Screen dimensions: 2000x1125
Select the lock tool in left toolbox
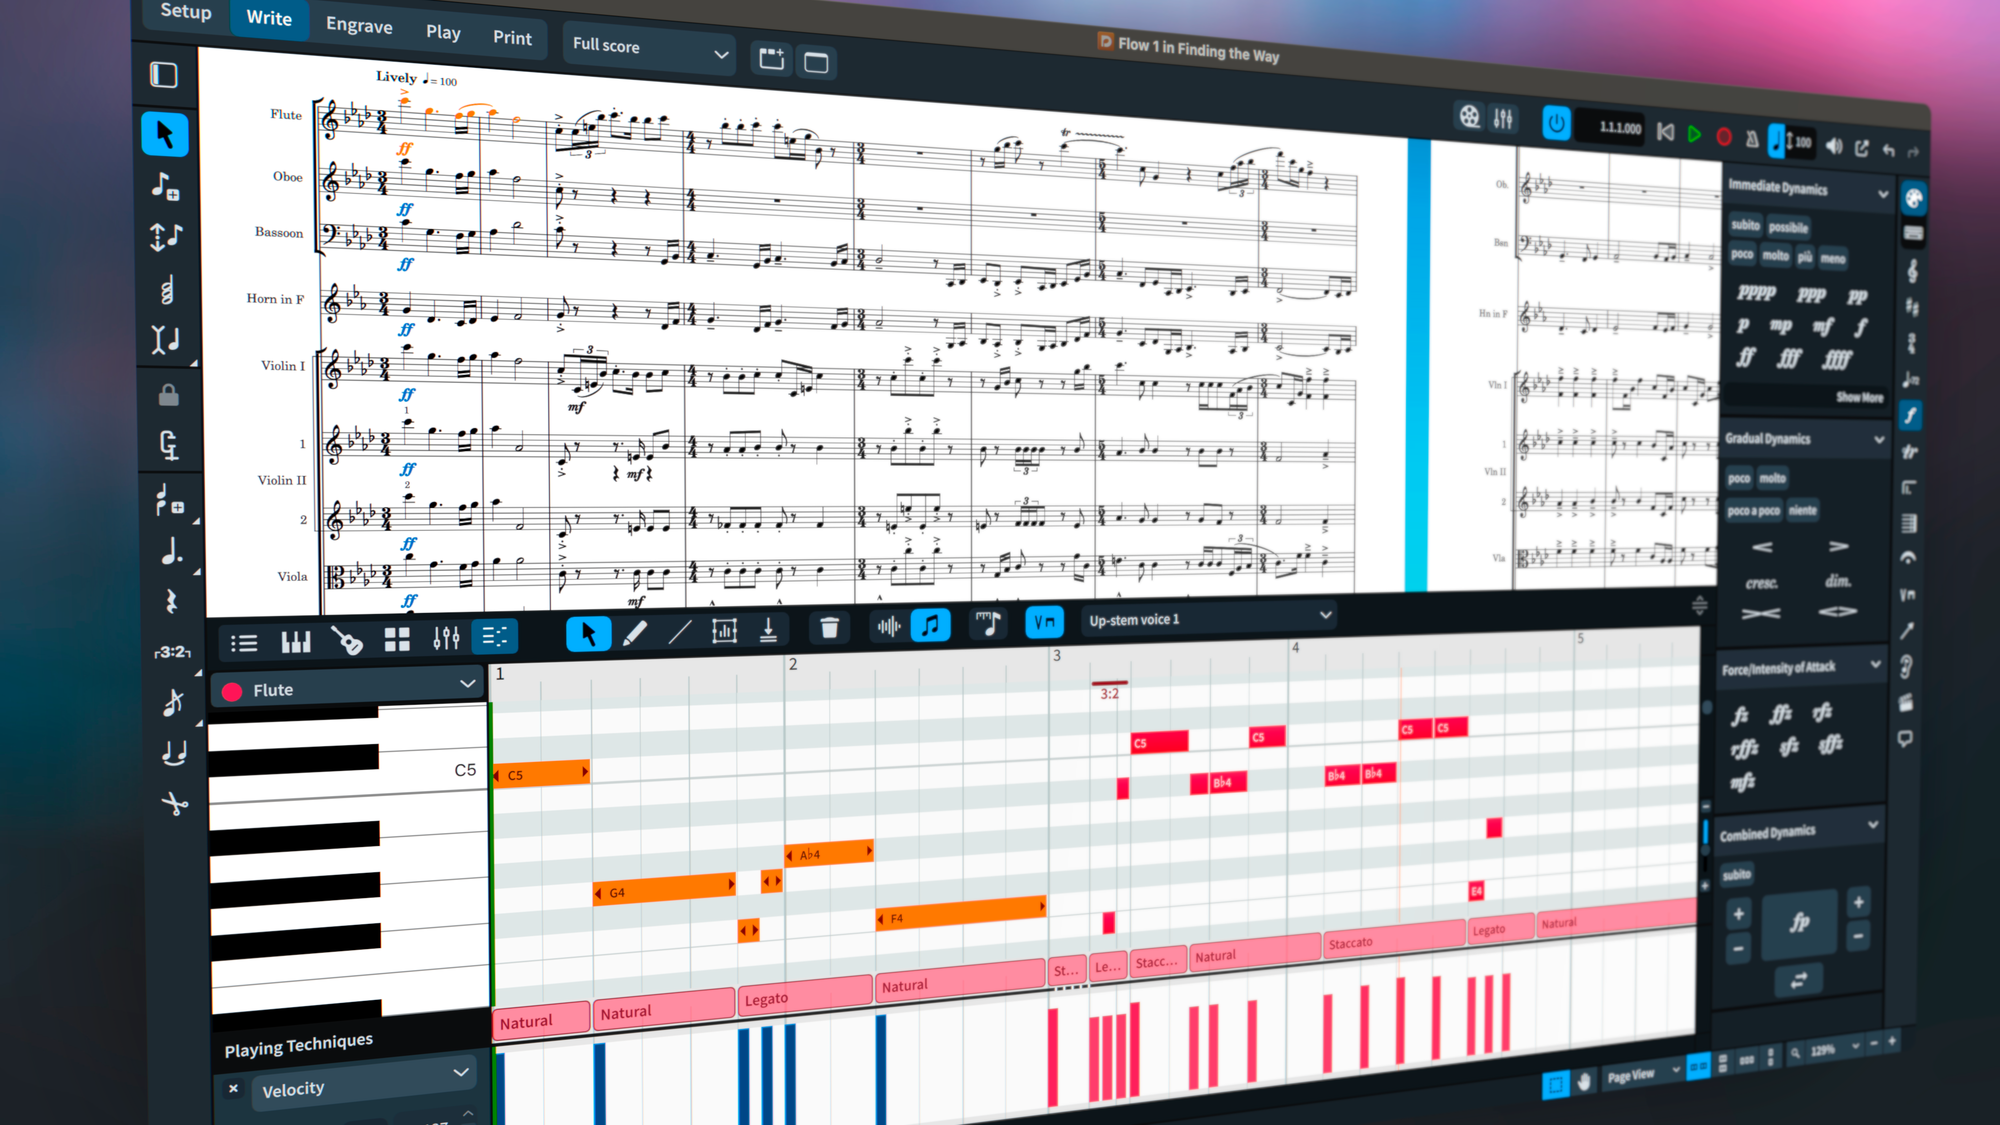168,394
